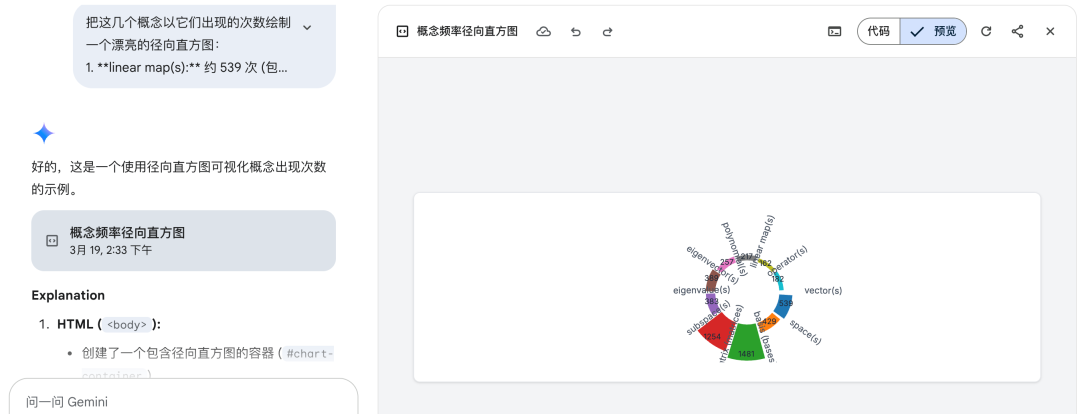
Task: Close the canvas panel
Action: click(x=1050, y=32)
